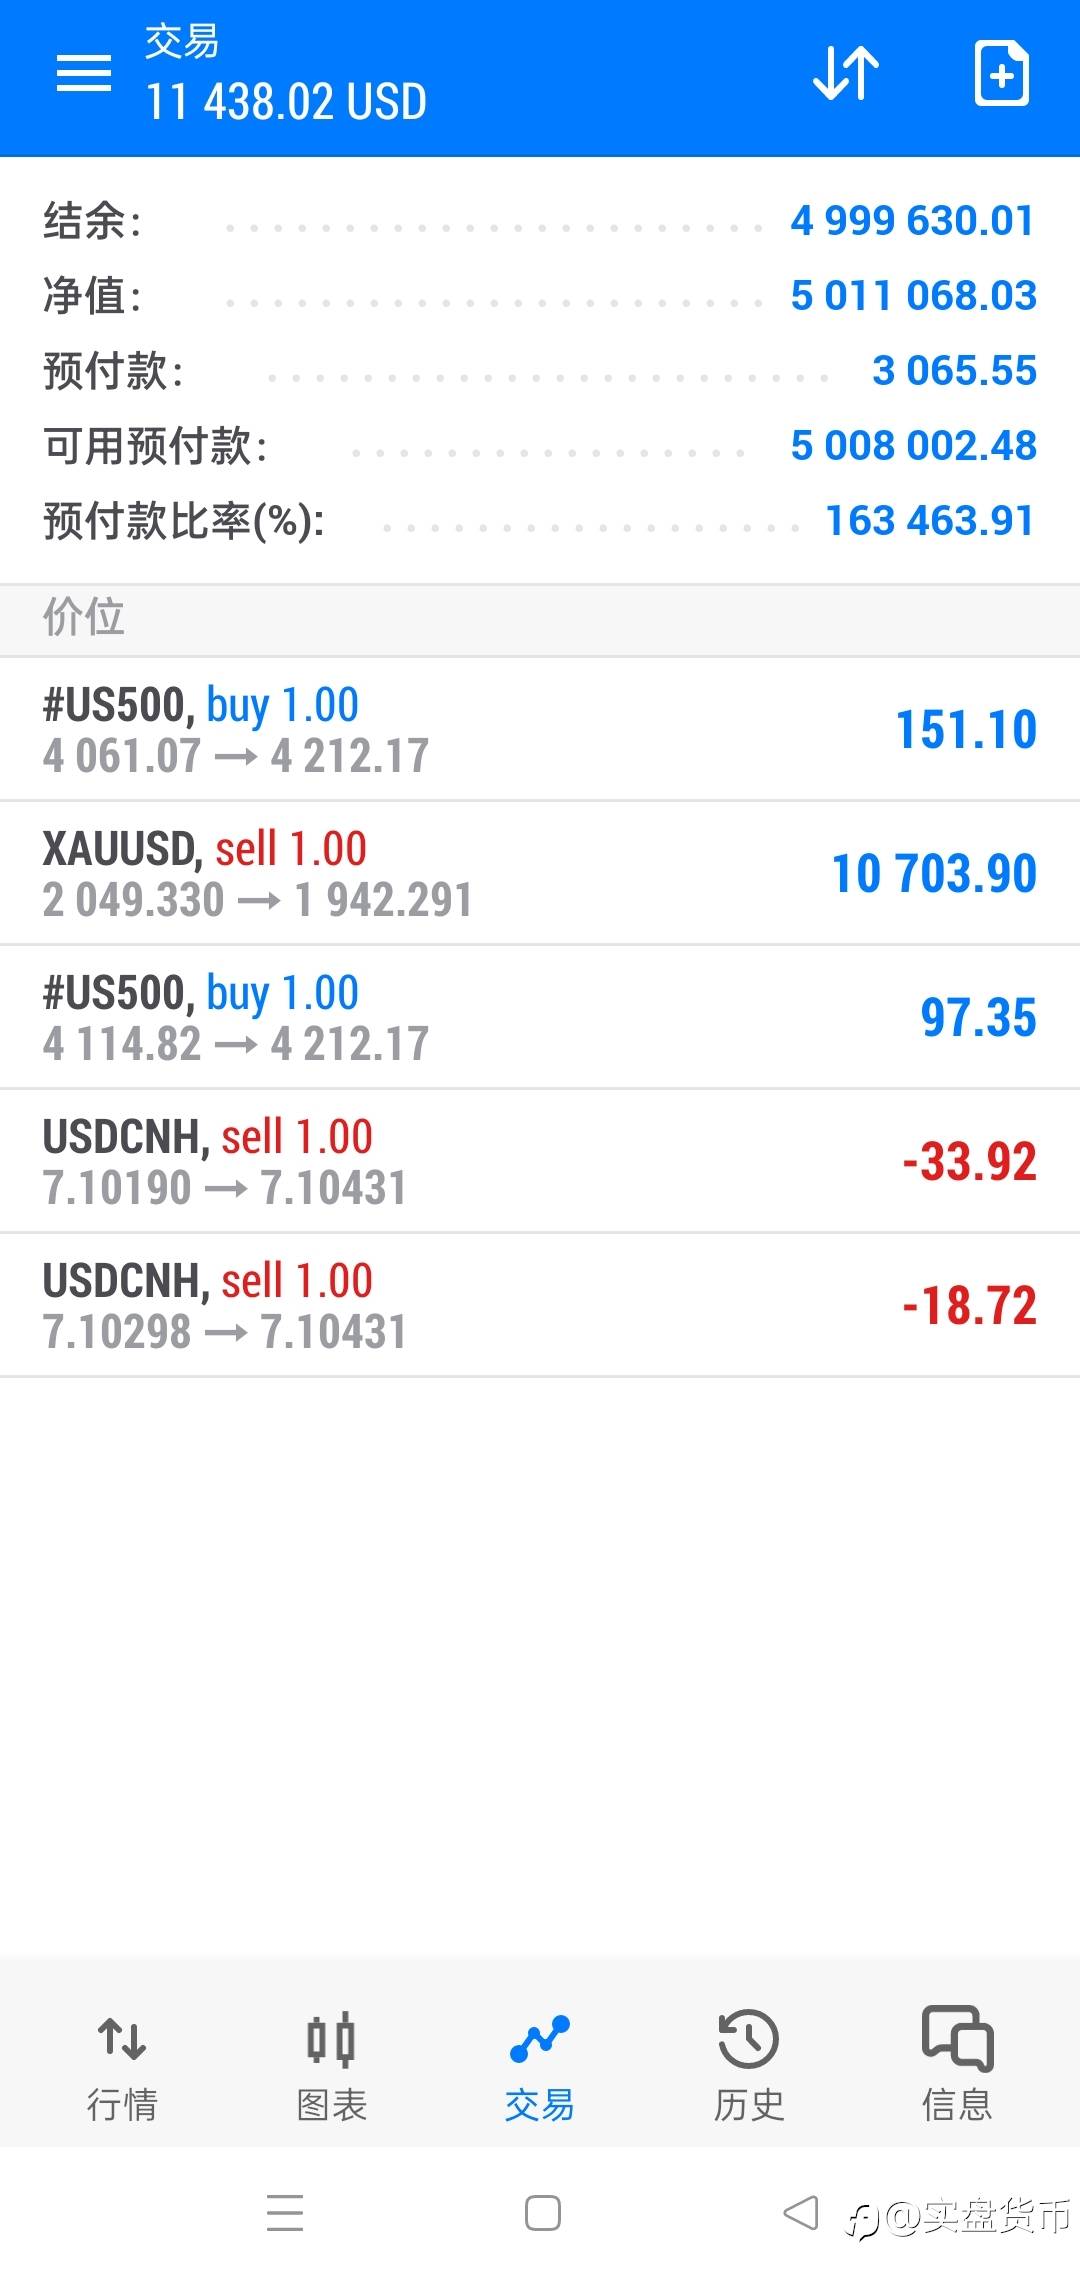Create a new order with plus document icon
Screen dimensions: 1080x2278
(x=1002, y=73)
